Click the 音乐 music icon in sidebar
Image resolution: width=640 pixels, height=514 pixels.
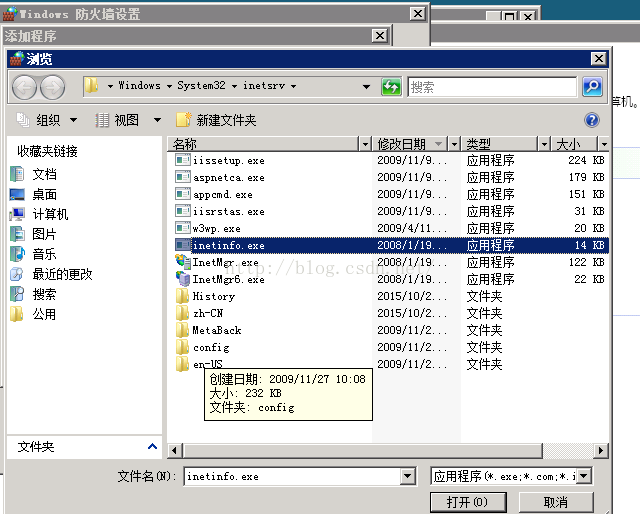click(17, 254)
